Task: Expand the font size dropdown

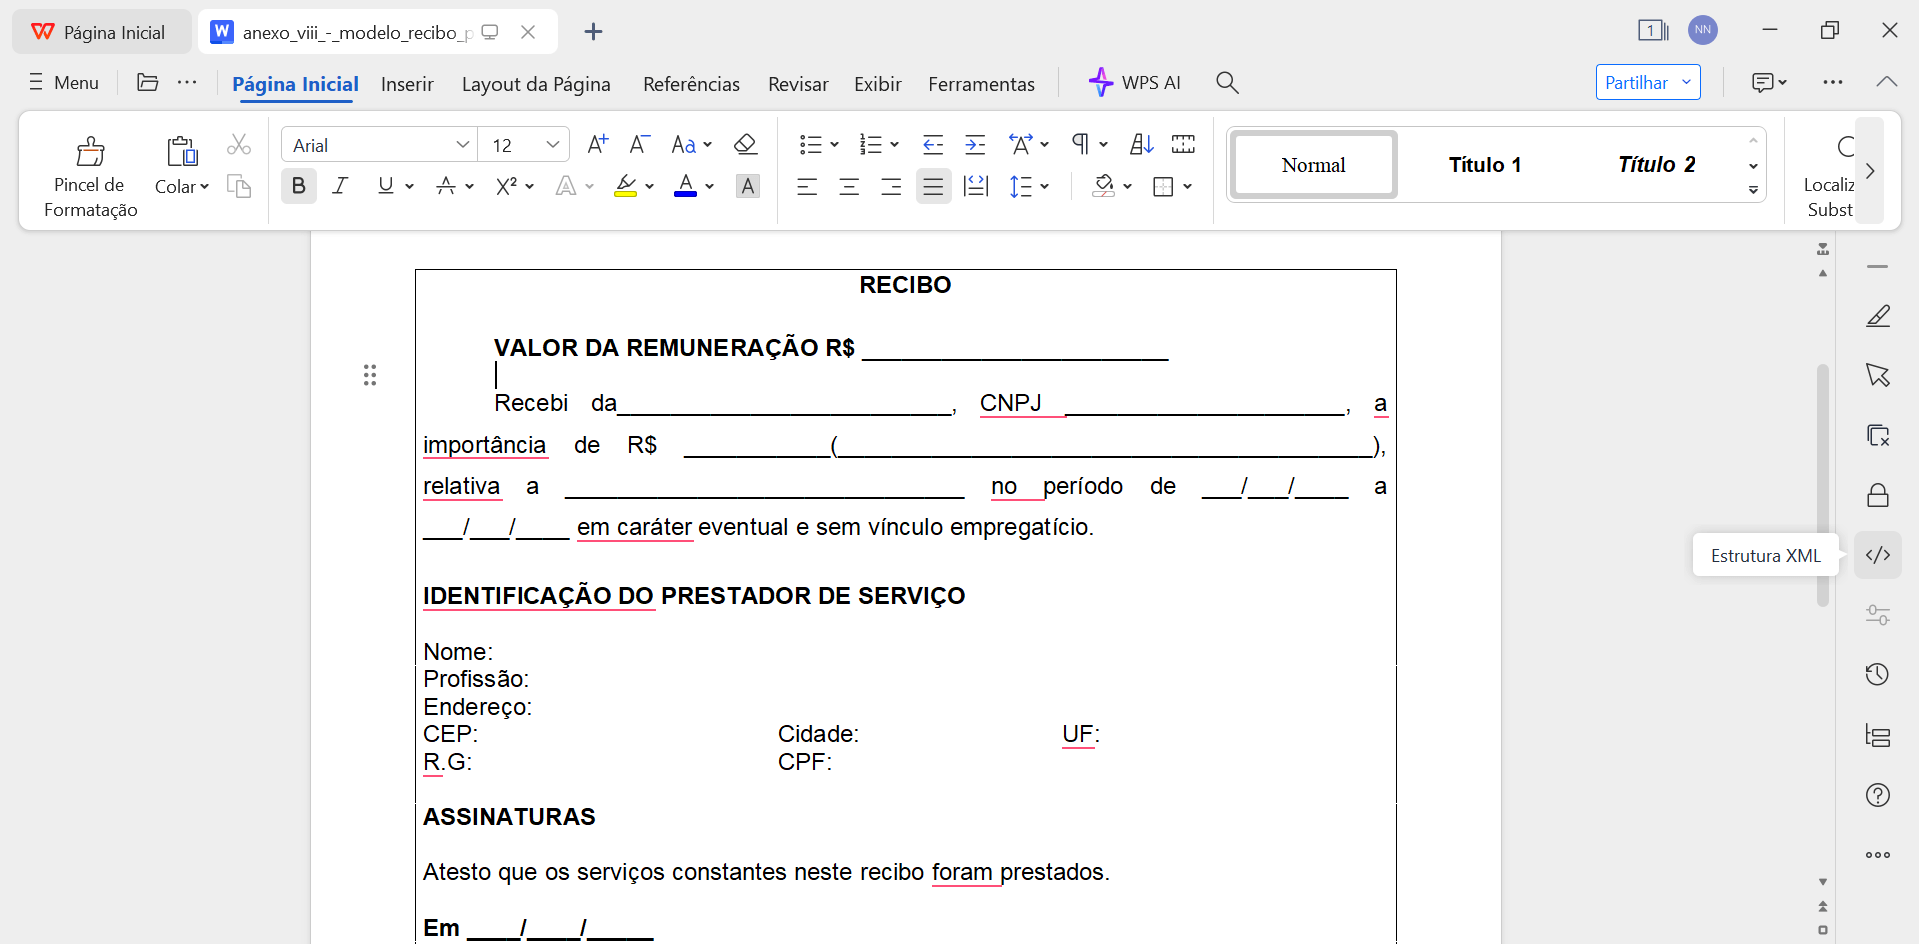Action: click(x=553, y=144)
